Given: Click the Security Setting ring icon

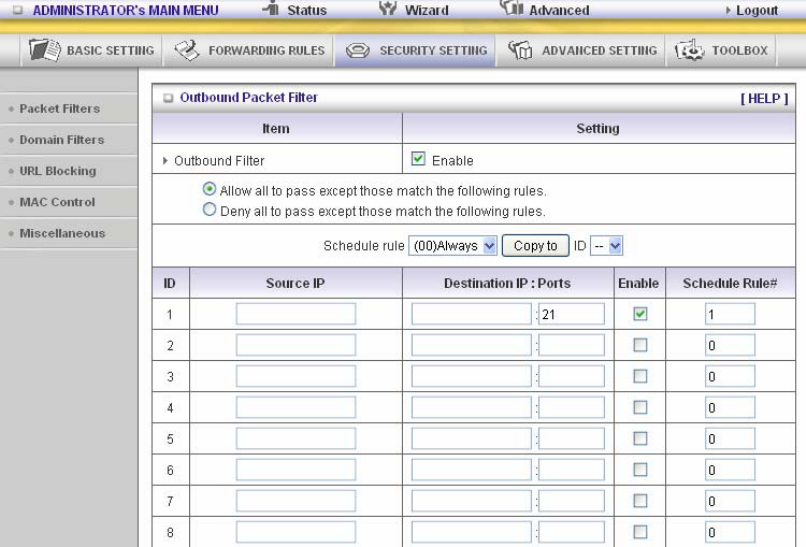Looking at the screenshot, I should pos(358,50).
